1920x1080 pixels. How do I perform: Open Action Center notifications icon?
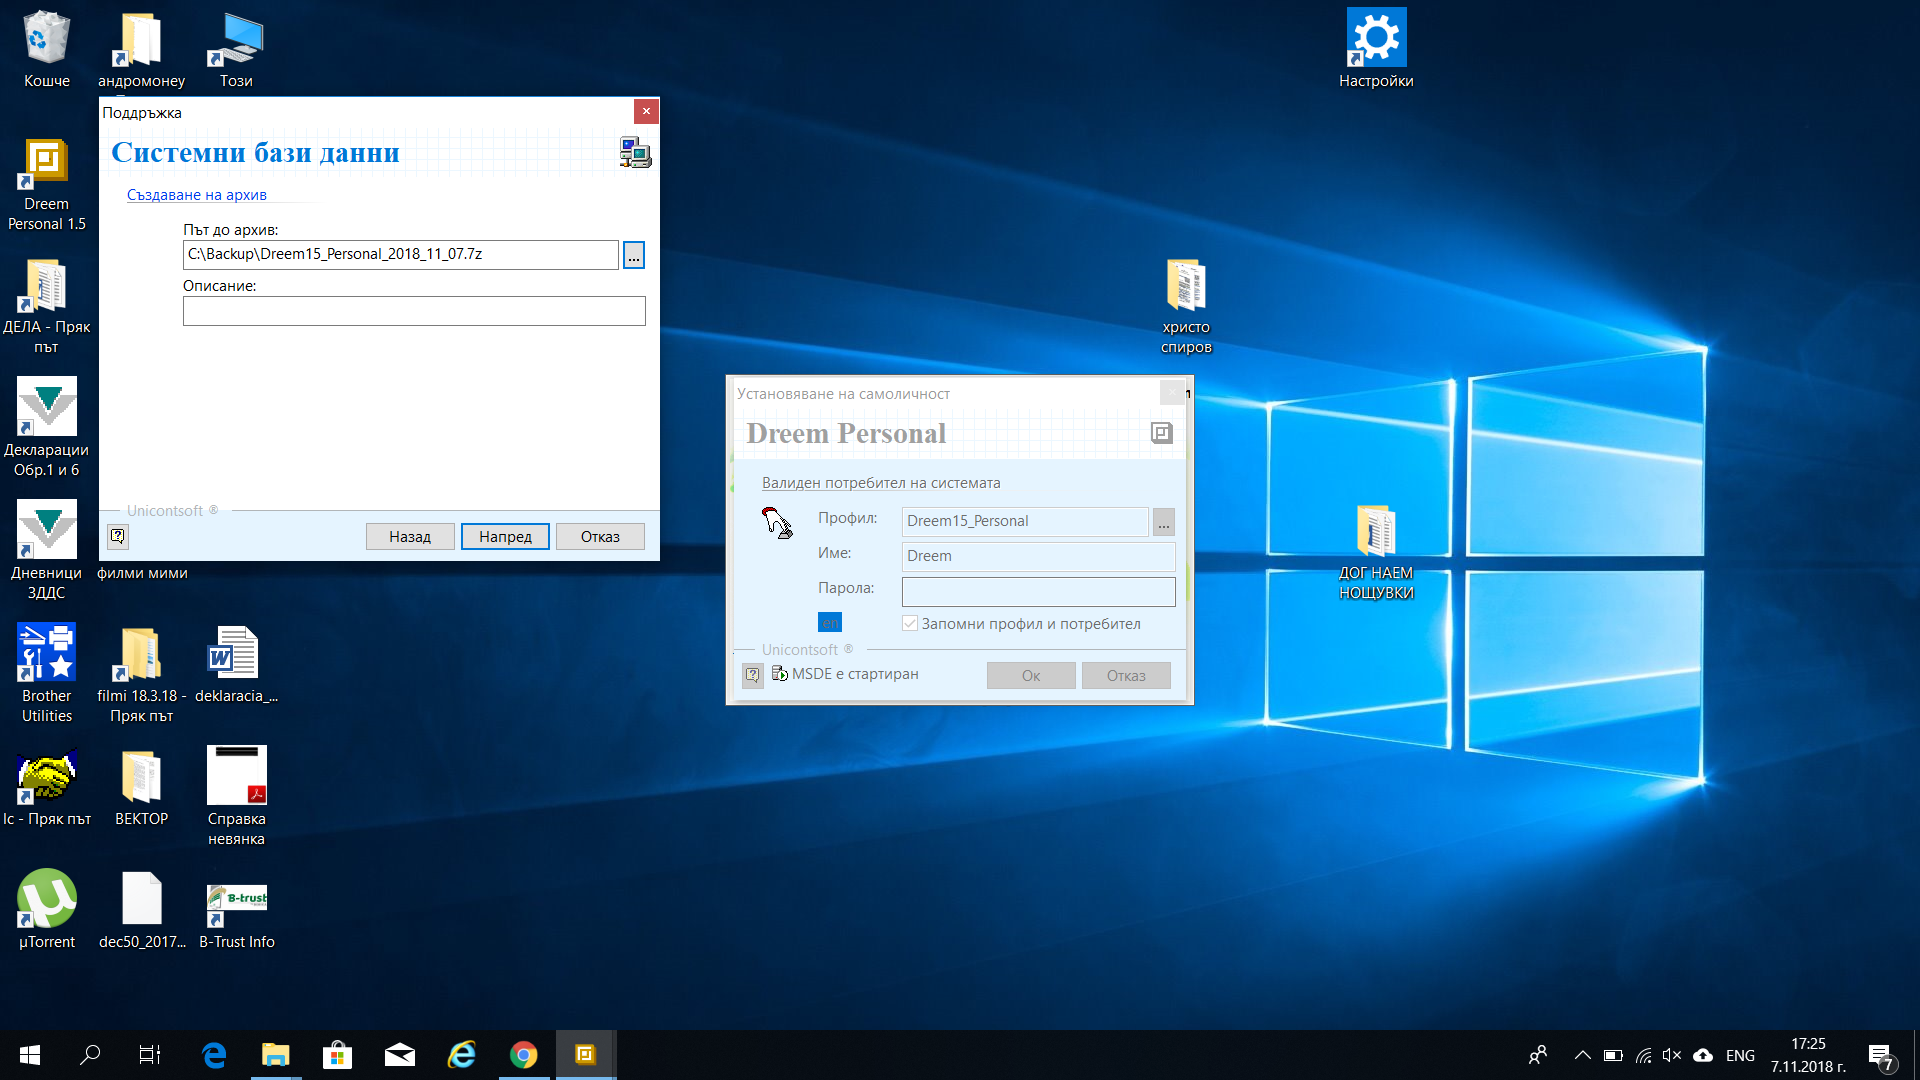click(x=1881, y=1057)
